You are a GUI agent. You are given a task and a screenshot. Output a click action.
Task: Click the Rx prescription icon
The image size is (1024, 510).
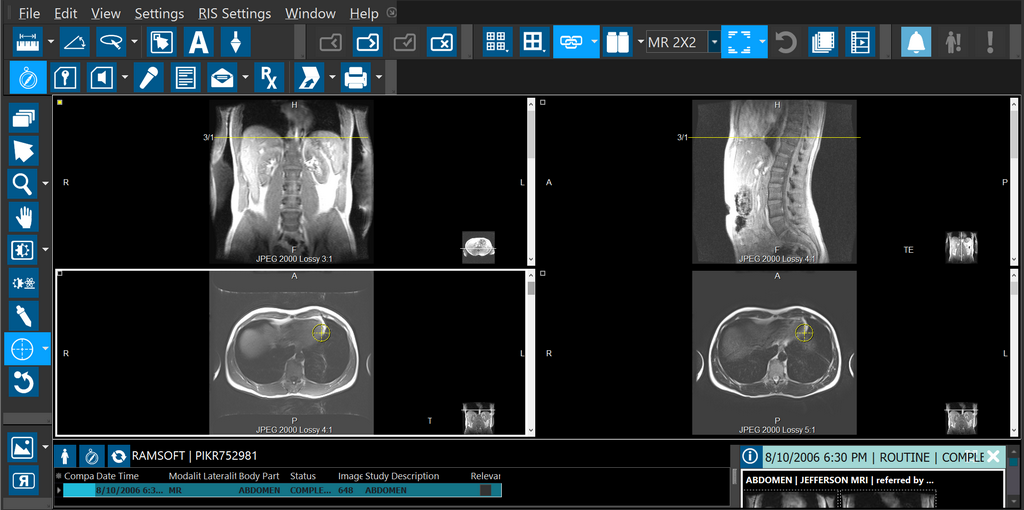267,77
